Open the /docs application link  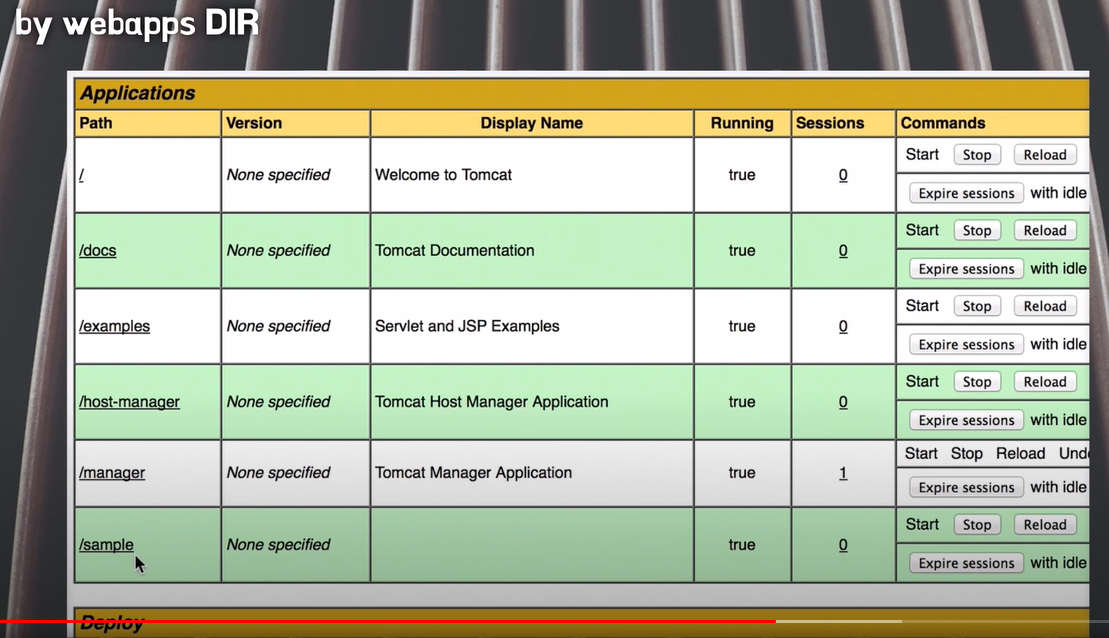tap(98, 250)
